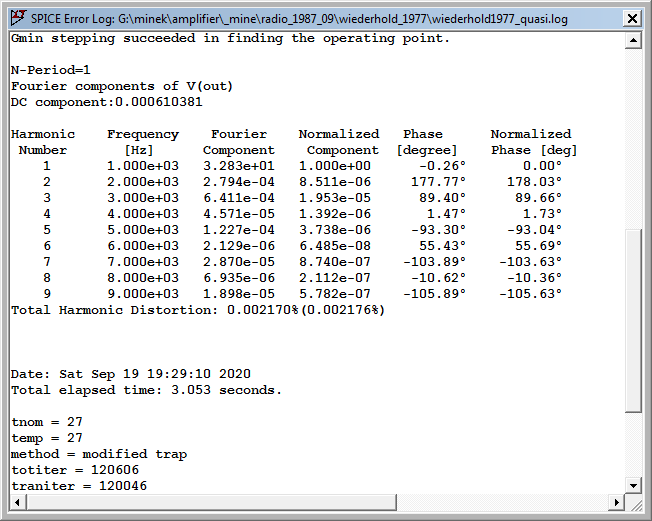The image size is (652, 521).
Task: Click the 'tnom = 27' line
Action: [47, 422]
